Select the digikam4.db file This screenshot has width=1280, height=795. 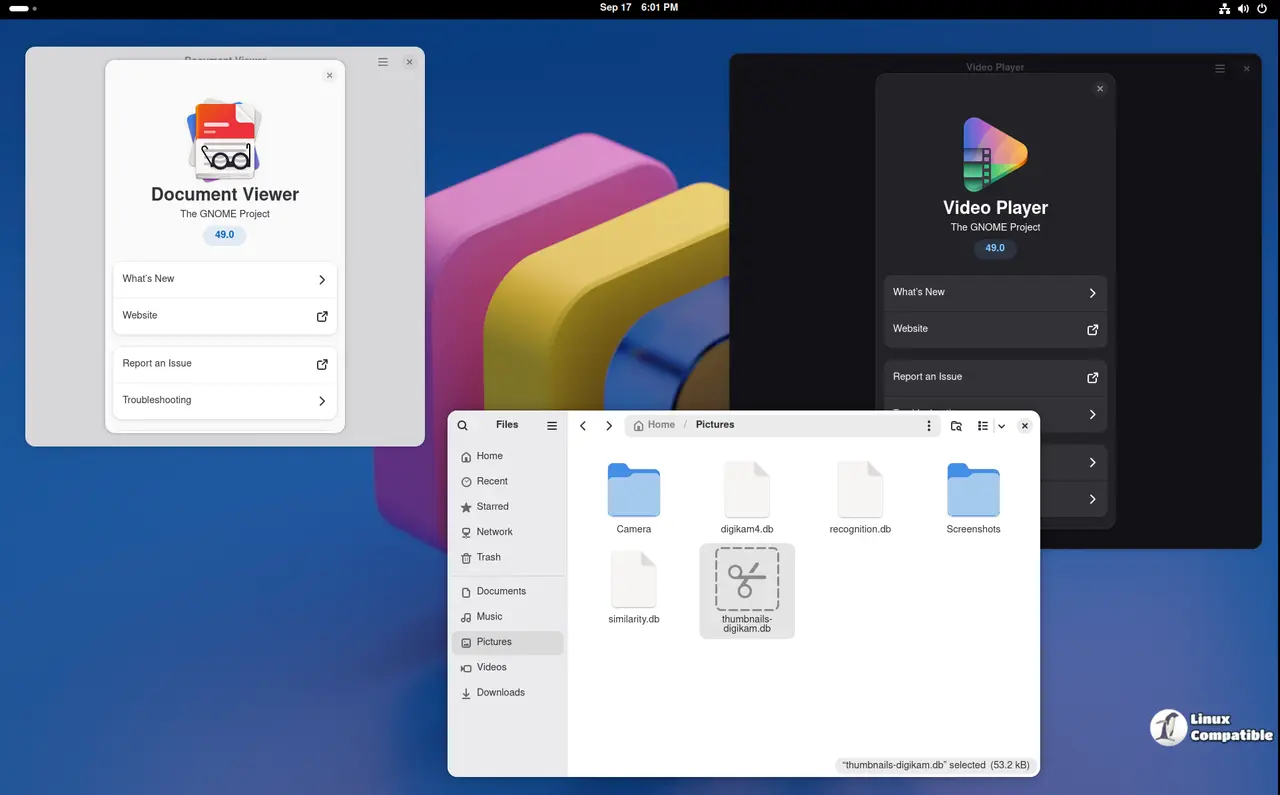coord(747,497)
